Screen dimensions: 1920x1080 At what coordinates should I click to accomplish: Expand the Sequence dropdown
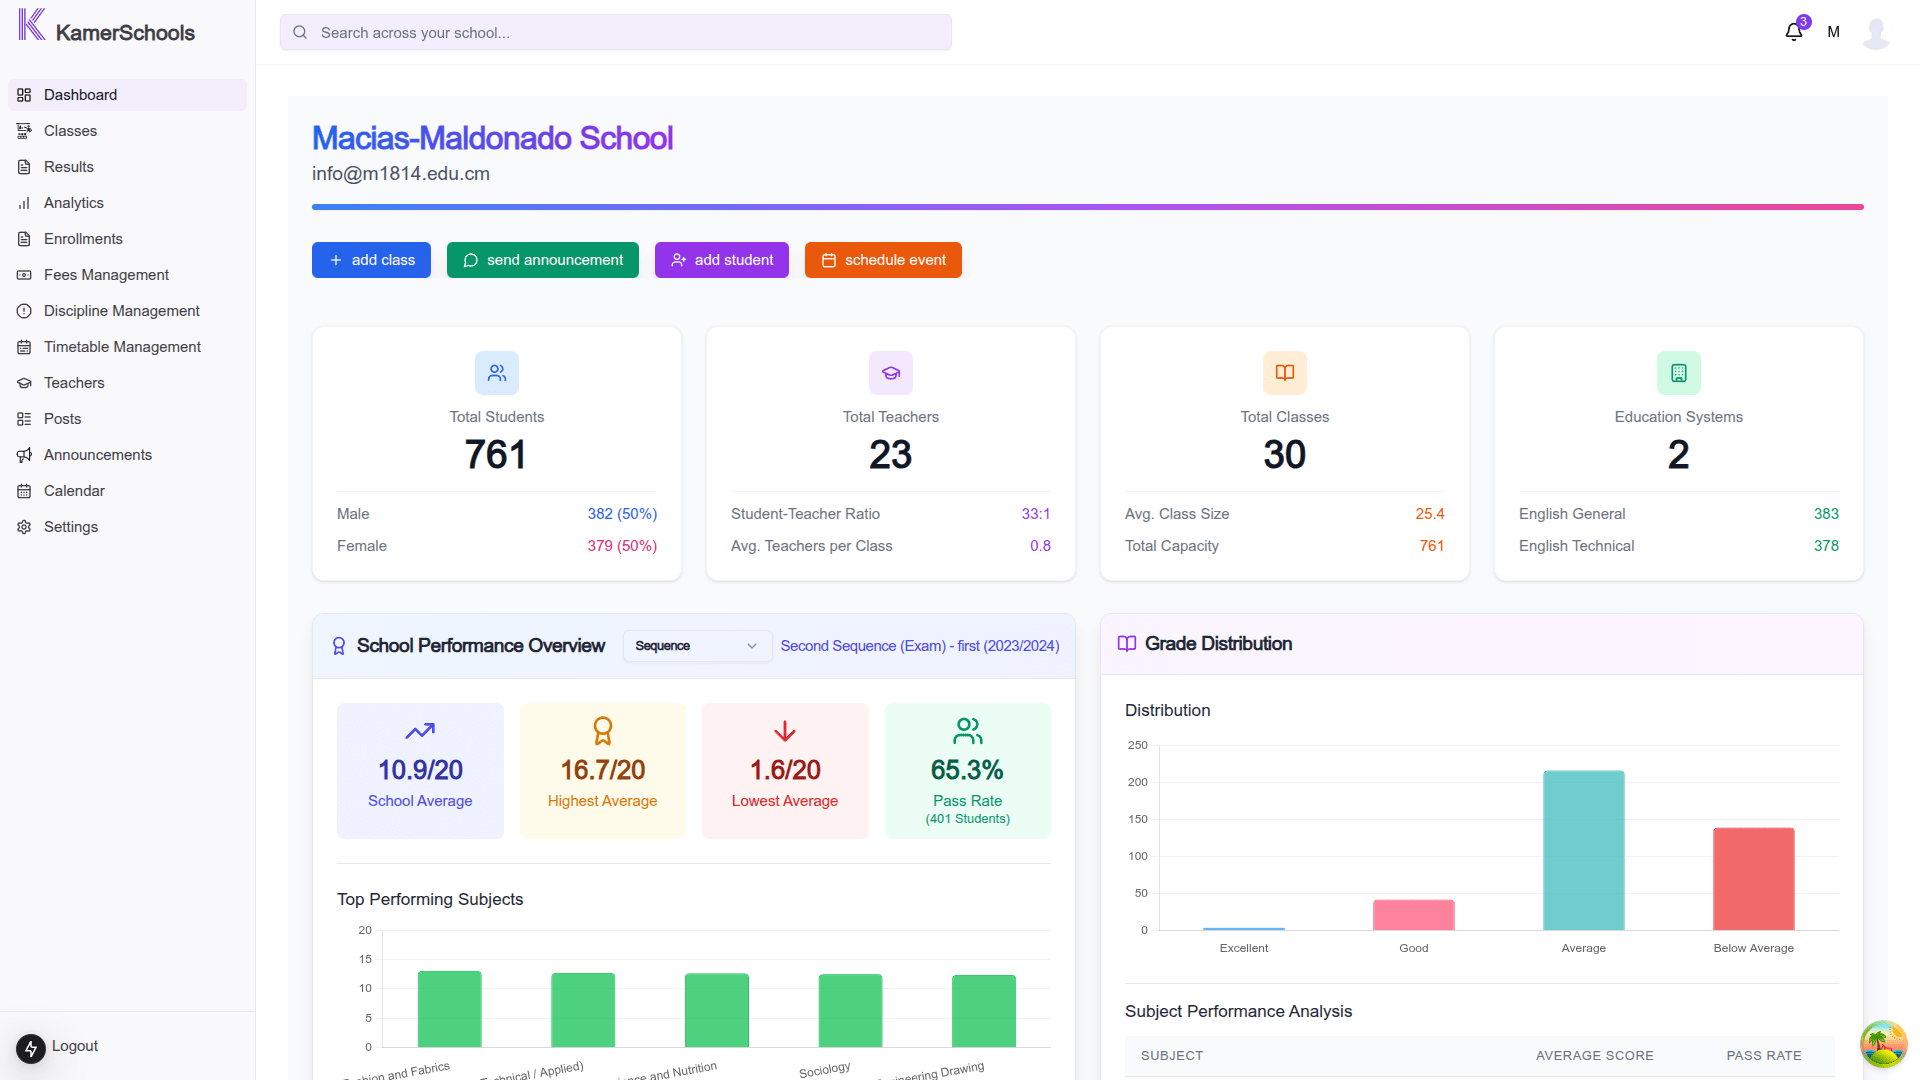click(x=696, y=646)
